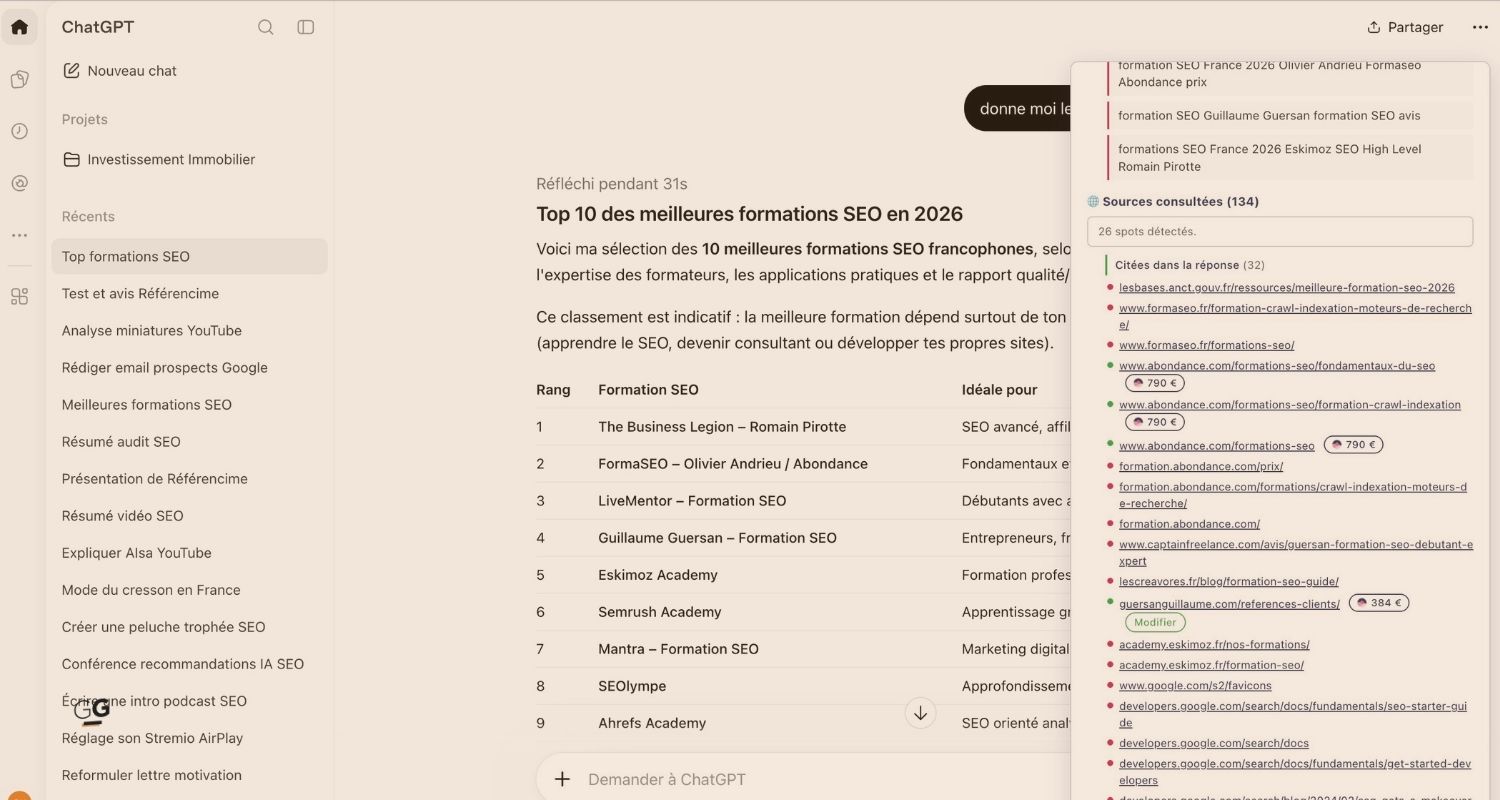Click the LiveMentor – Formation SEO table cell
The height and width of the screenshot is (800, 1500).
pyautogui.click(x=692, y=500)
